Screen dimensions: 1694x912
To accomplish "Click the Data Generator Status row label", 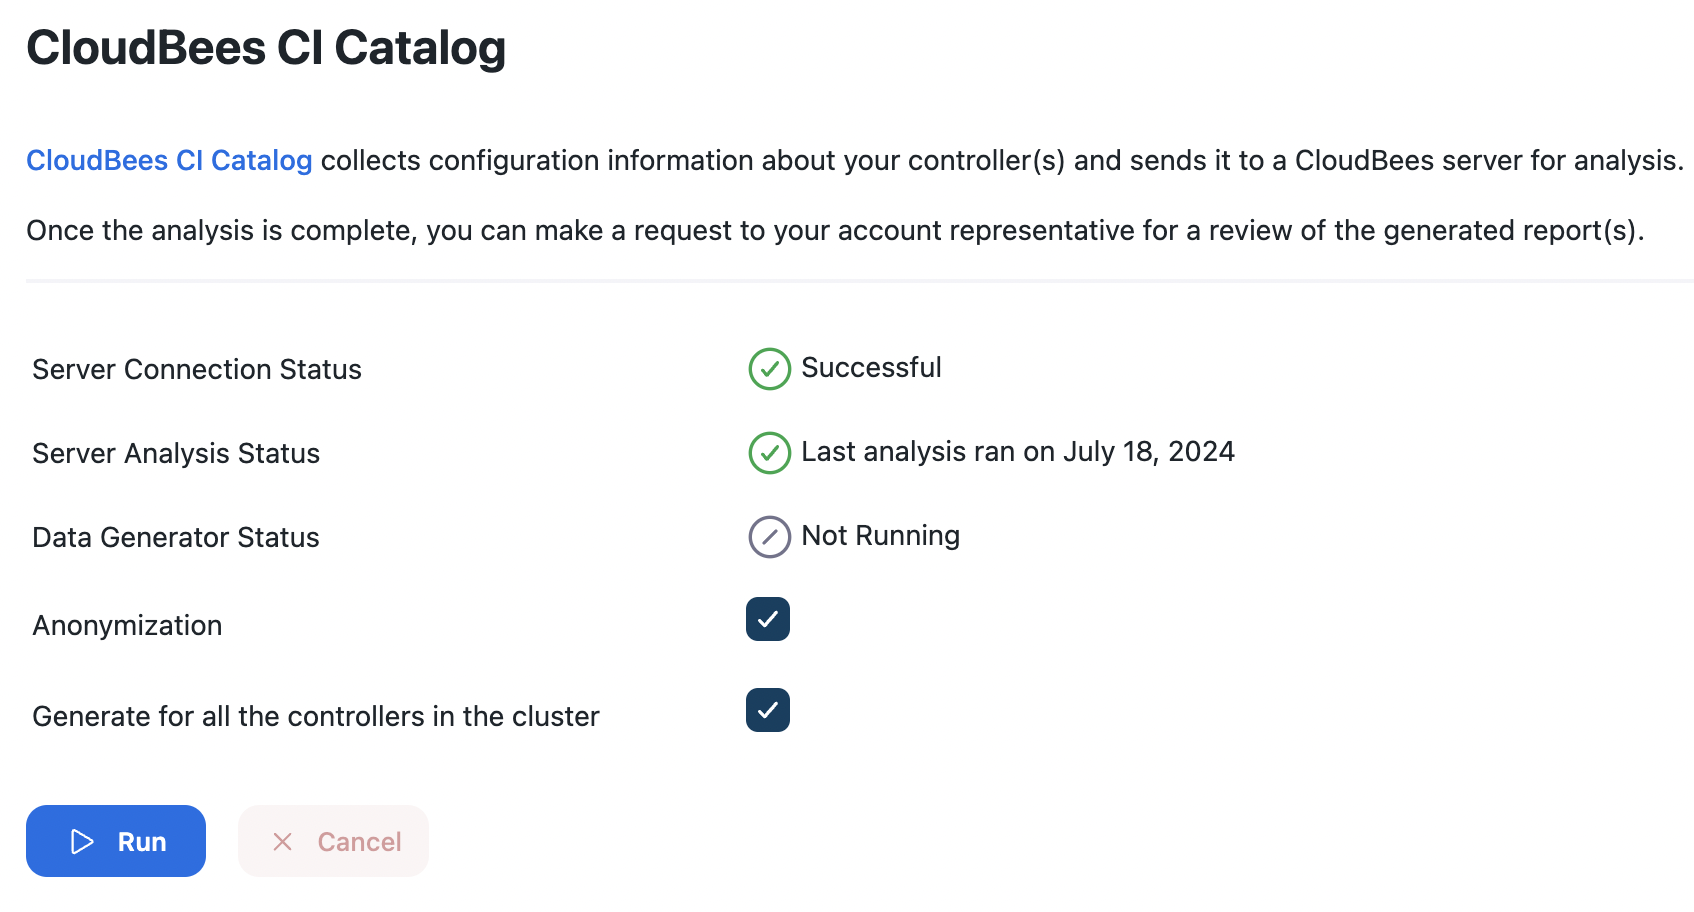I will 175,537.
